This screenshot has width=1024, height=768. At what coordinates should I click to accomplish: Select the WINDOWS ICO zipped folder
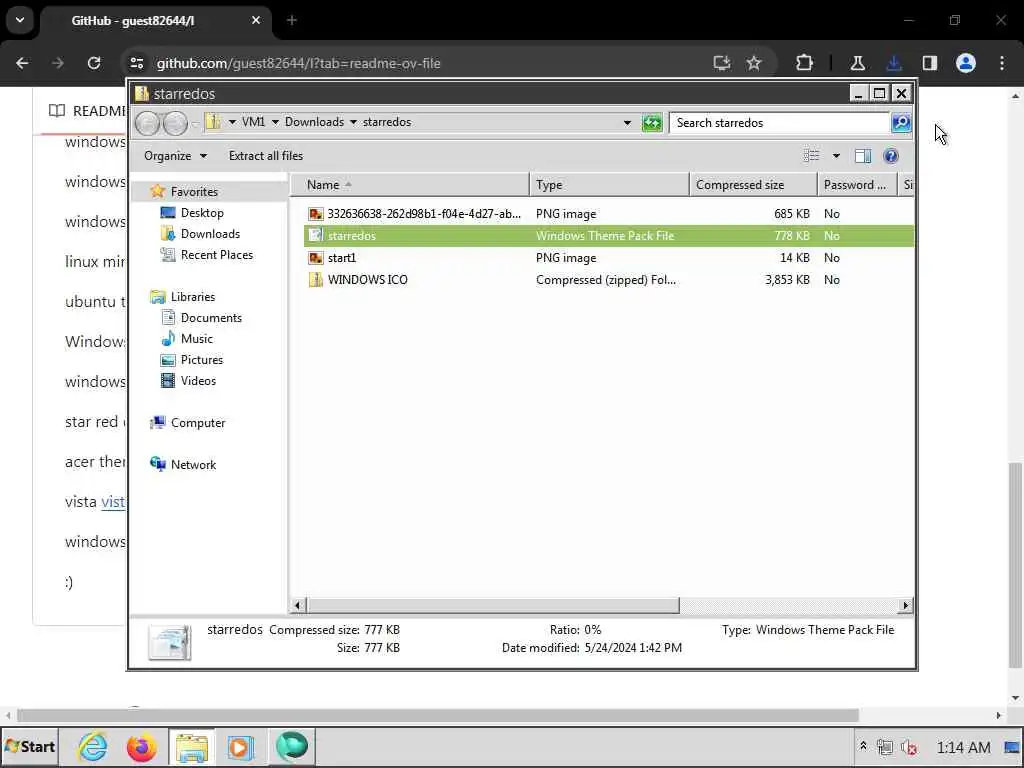[608, 280]
